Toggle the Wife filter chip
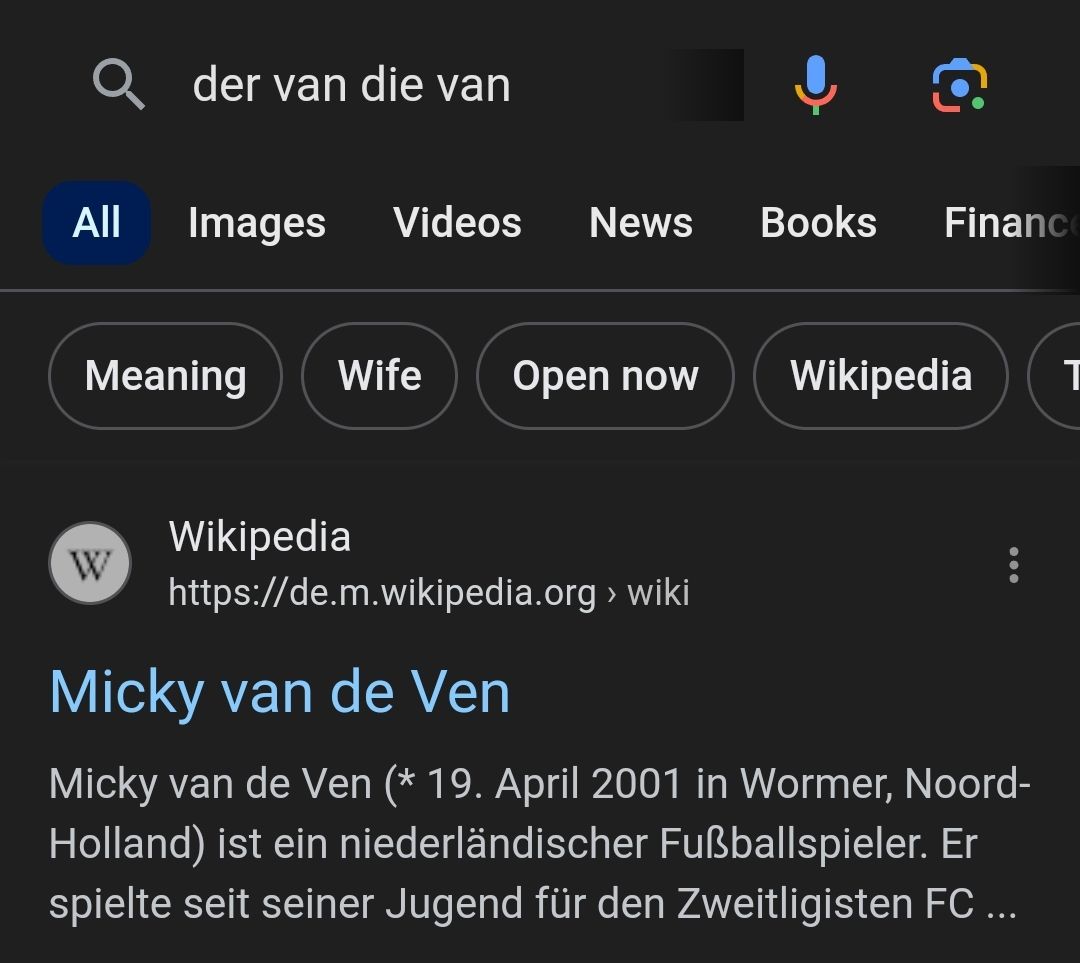 tap(379, 376)
